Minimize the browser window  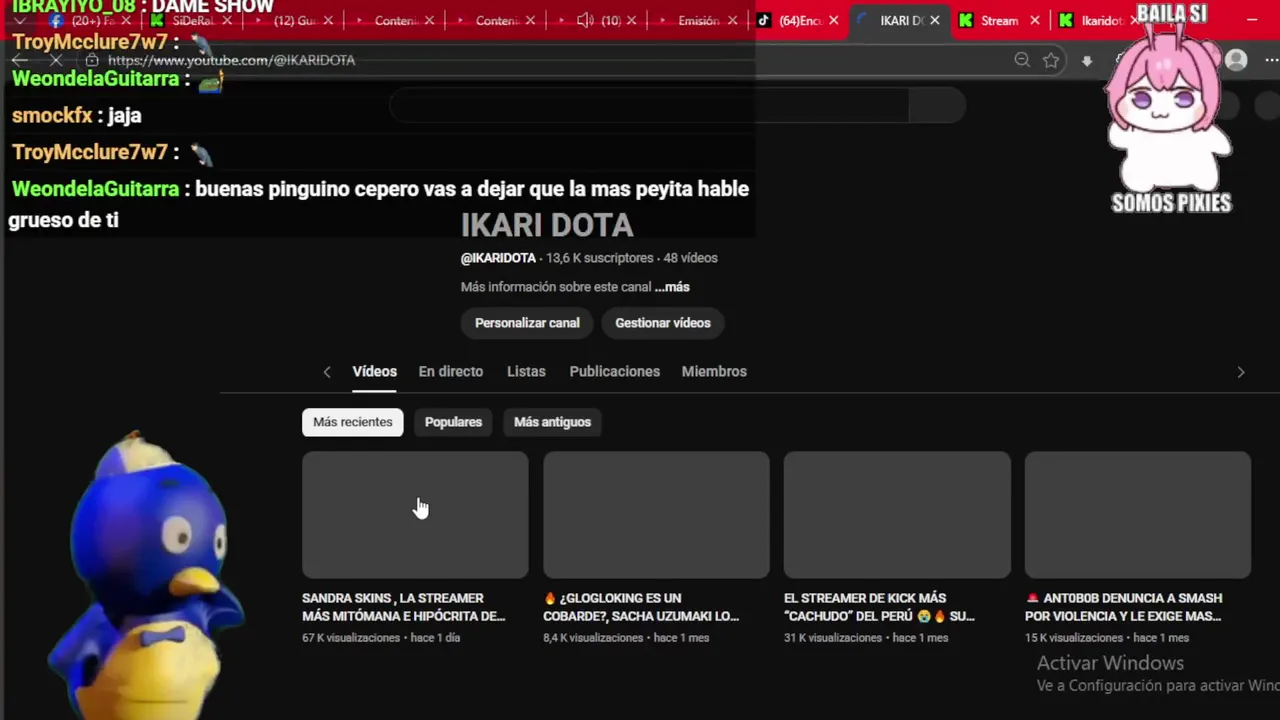pos(1253,20)
